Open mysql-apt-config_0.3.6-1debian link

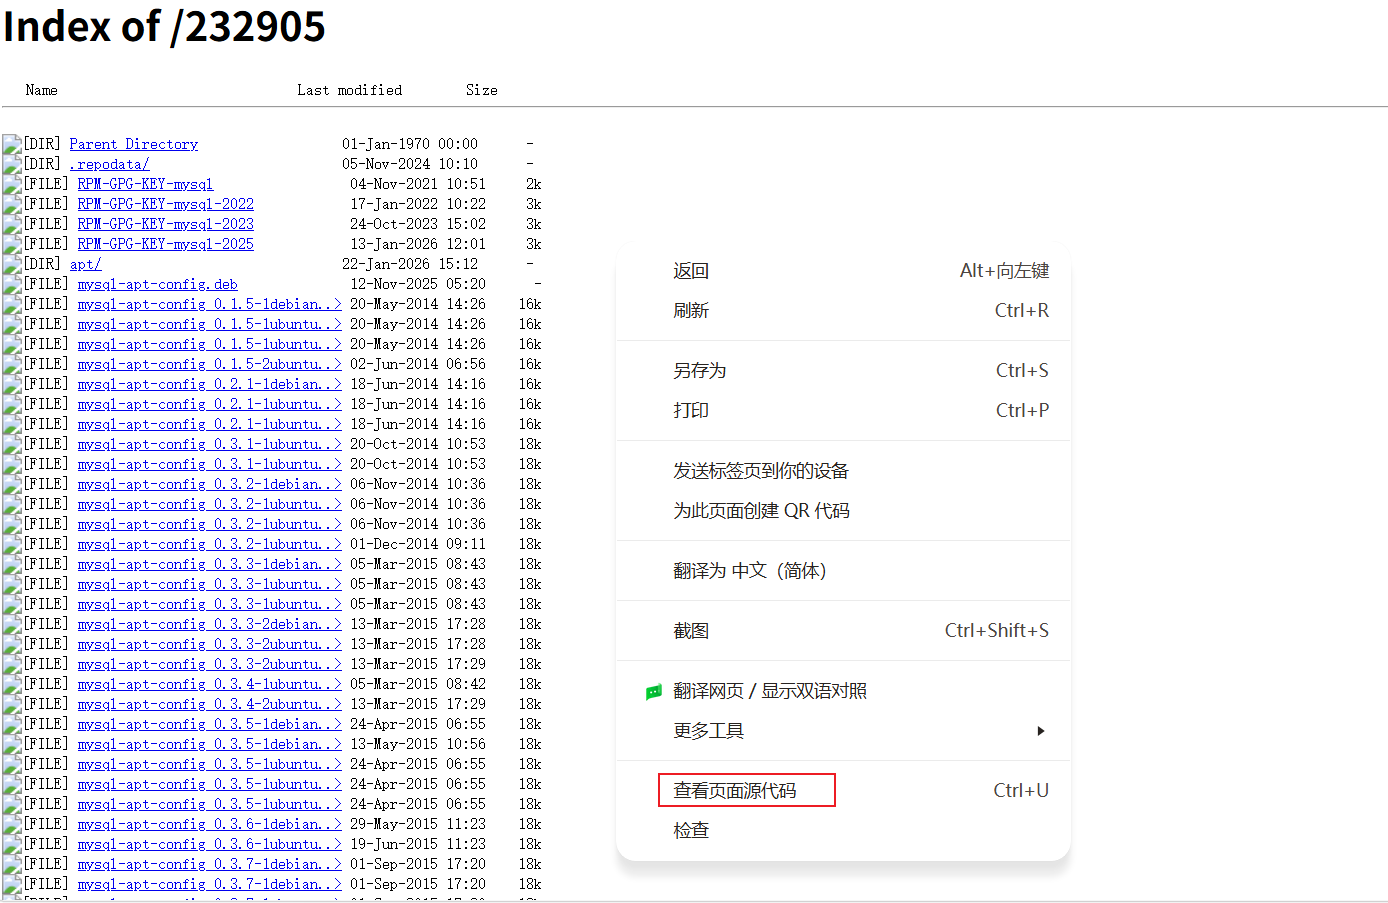209,824
